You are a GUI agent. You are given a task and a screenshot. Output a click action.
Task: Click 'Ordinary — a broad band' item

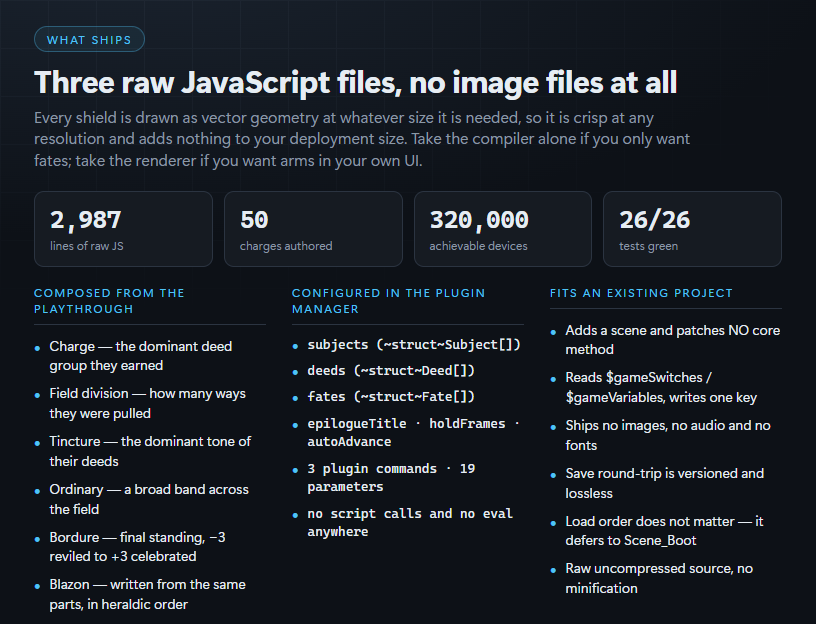point(149,499)
